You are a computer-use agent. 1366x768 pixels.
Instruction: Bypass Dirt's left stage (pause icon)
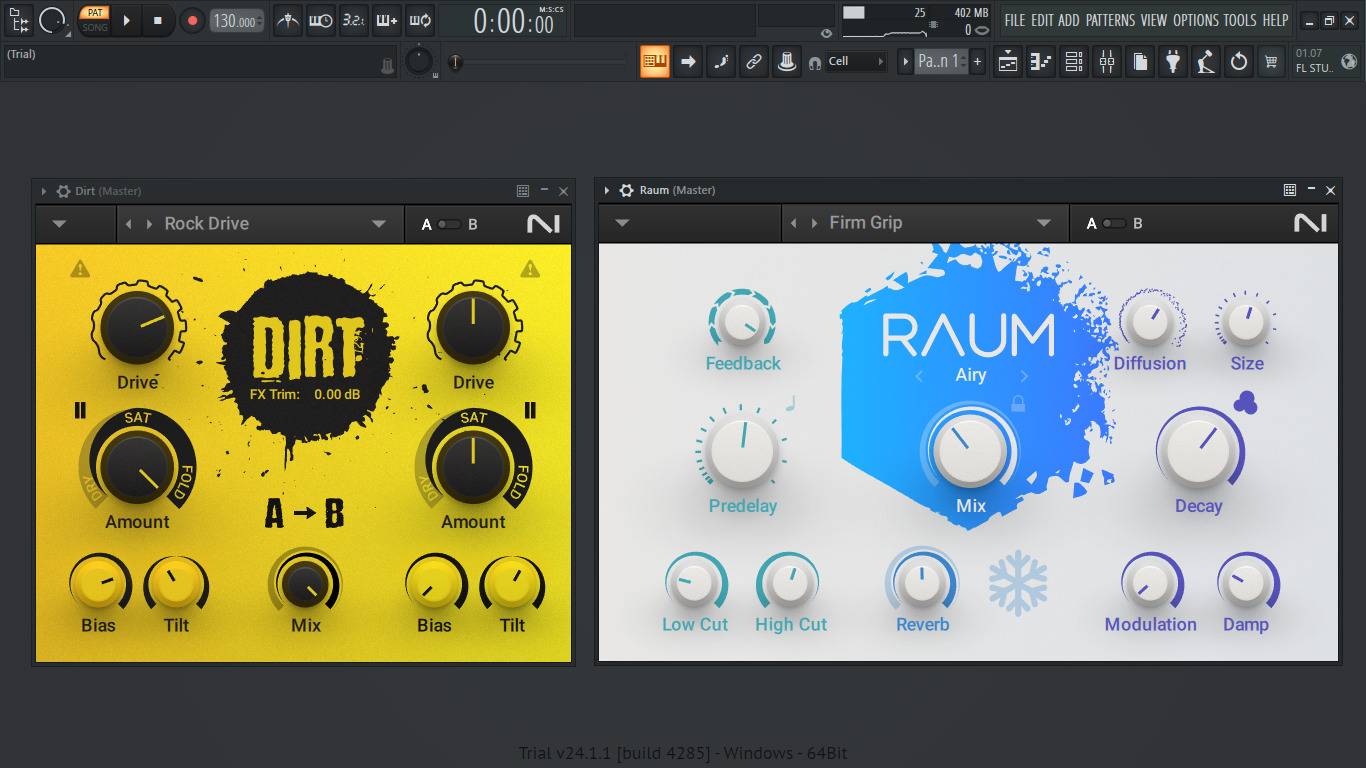click(79, 410)
